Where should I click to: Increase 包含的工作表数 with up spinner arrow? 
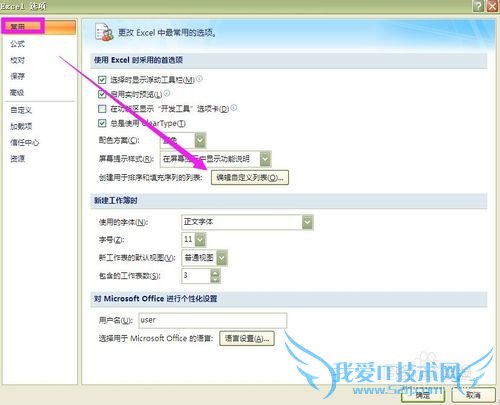click(x=215, y=272)
